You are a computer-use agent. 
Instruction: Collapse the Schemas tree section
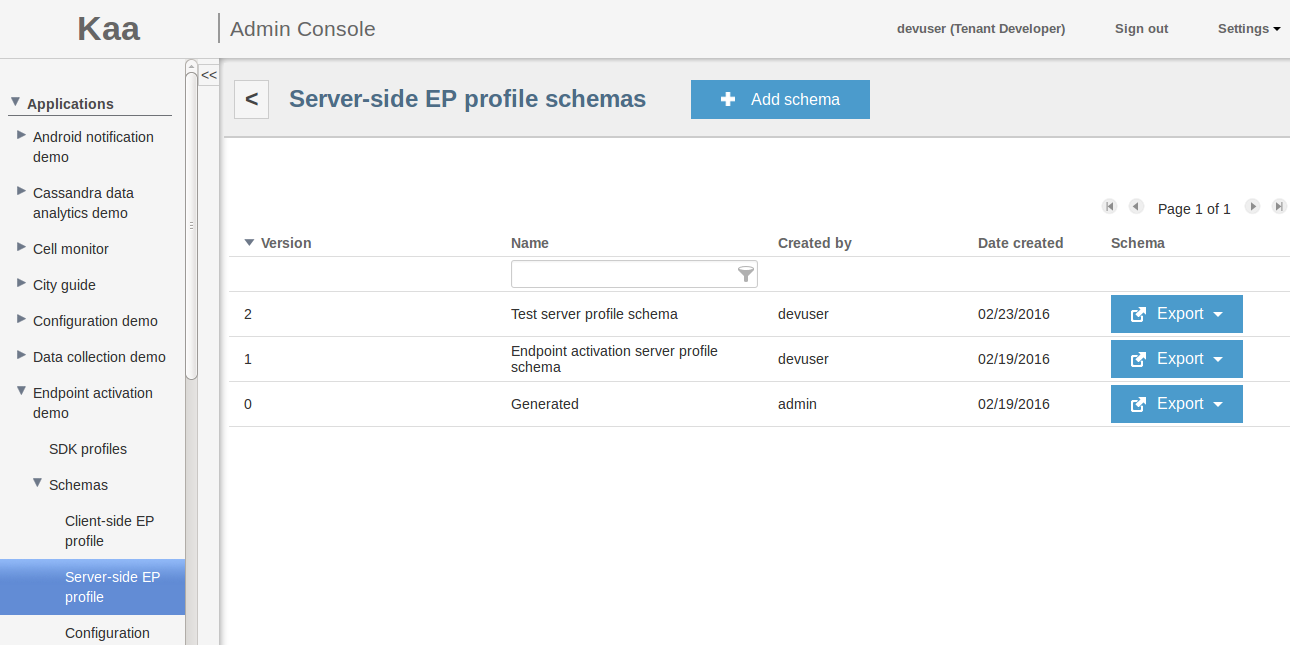38,484
